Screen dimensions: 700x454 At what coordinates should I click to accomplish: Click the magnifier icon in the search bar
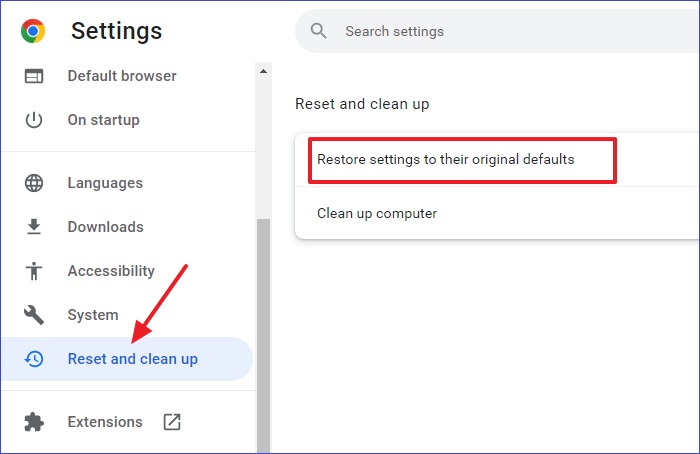(x=319, y=31)
